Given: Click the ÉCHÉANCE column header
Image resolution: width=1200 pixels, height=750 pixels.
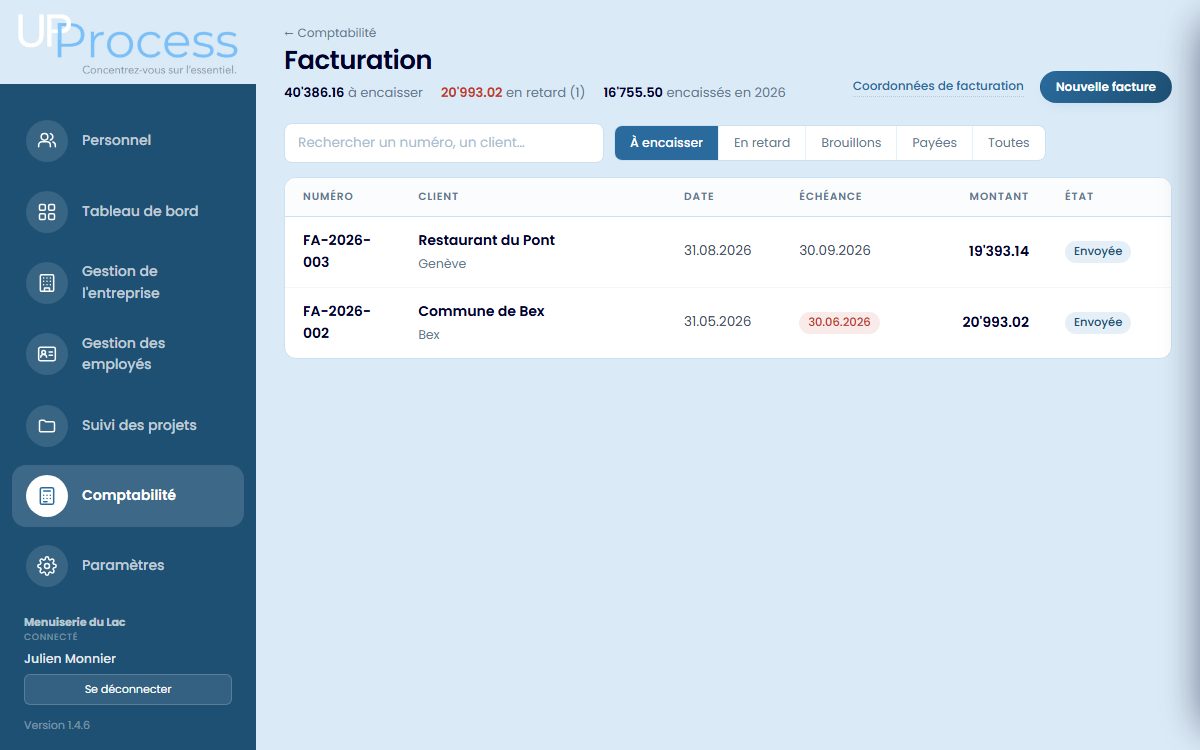Looking at the screenshot, I should [x=830, y=197].
